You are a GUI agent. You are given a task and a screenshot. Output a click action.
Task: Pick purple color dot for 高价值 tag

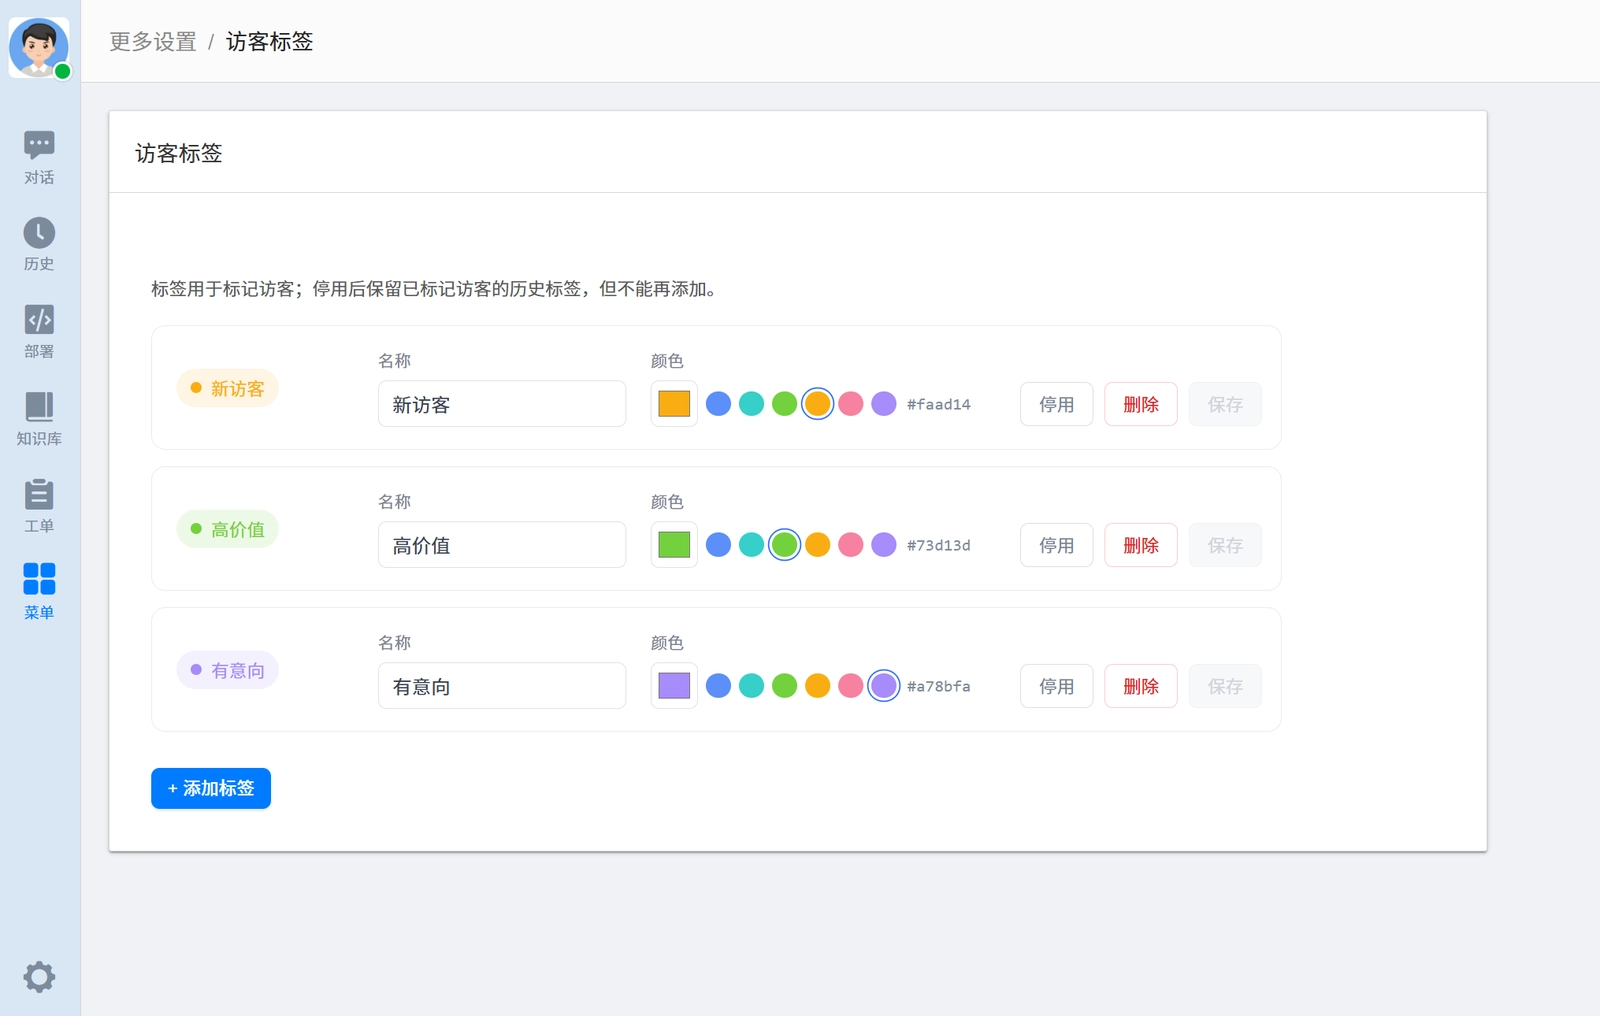[x=883, y=545]
